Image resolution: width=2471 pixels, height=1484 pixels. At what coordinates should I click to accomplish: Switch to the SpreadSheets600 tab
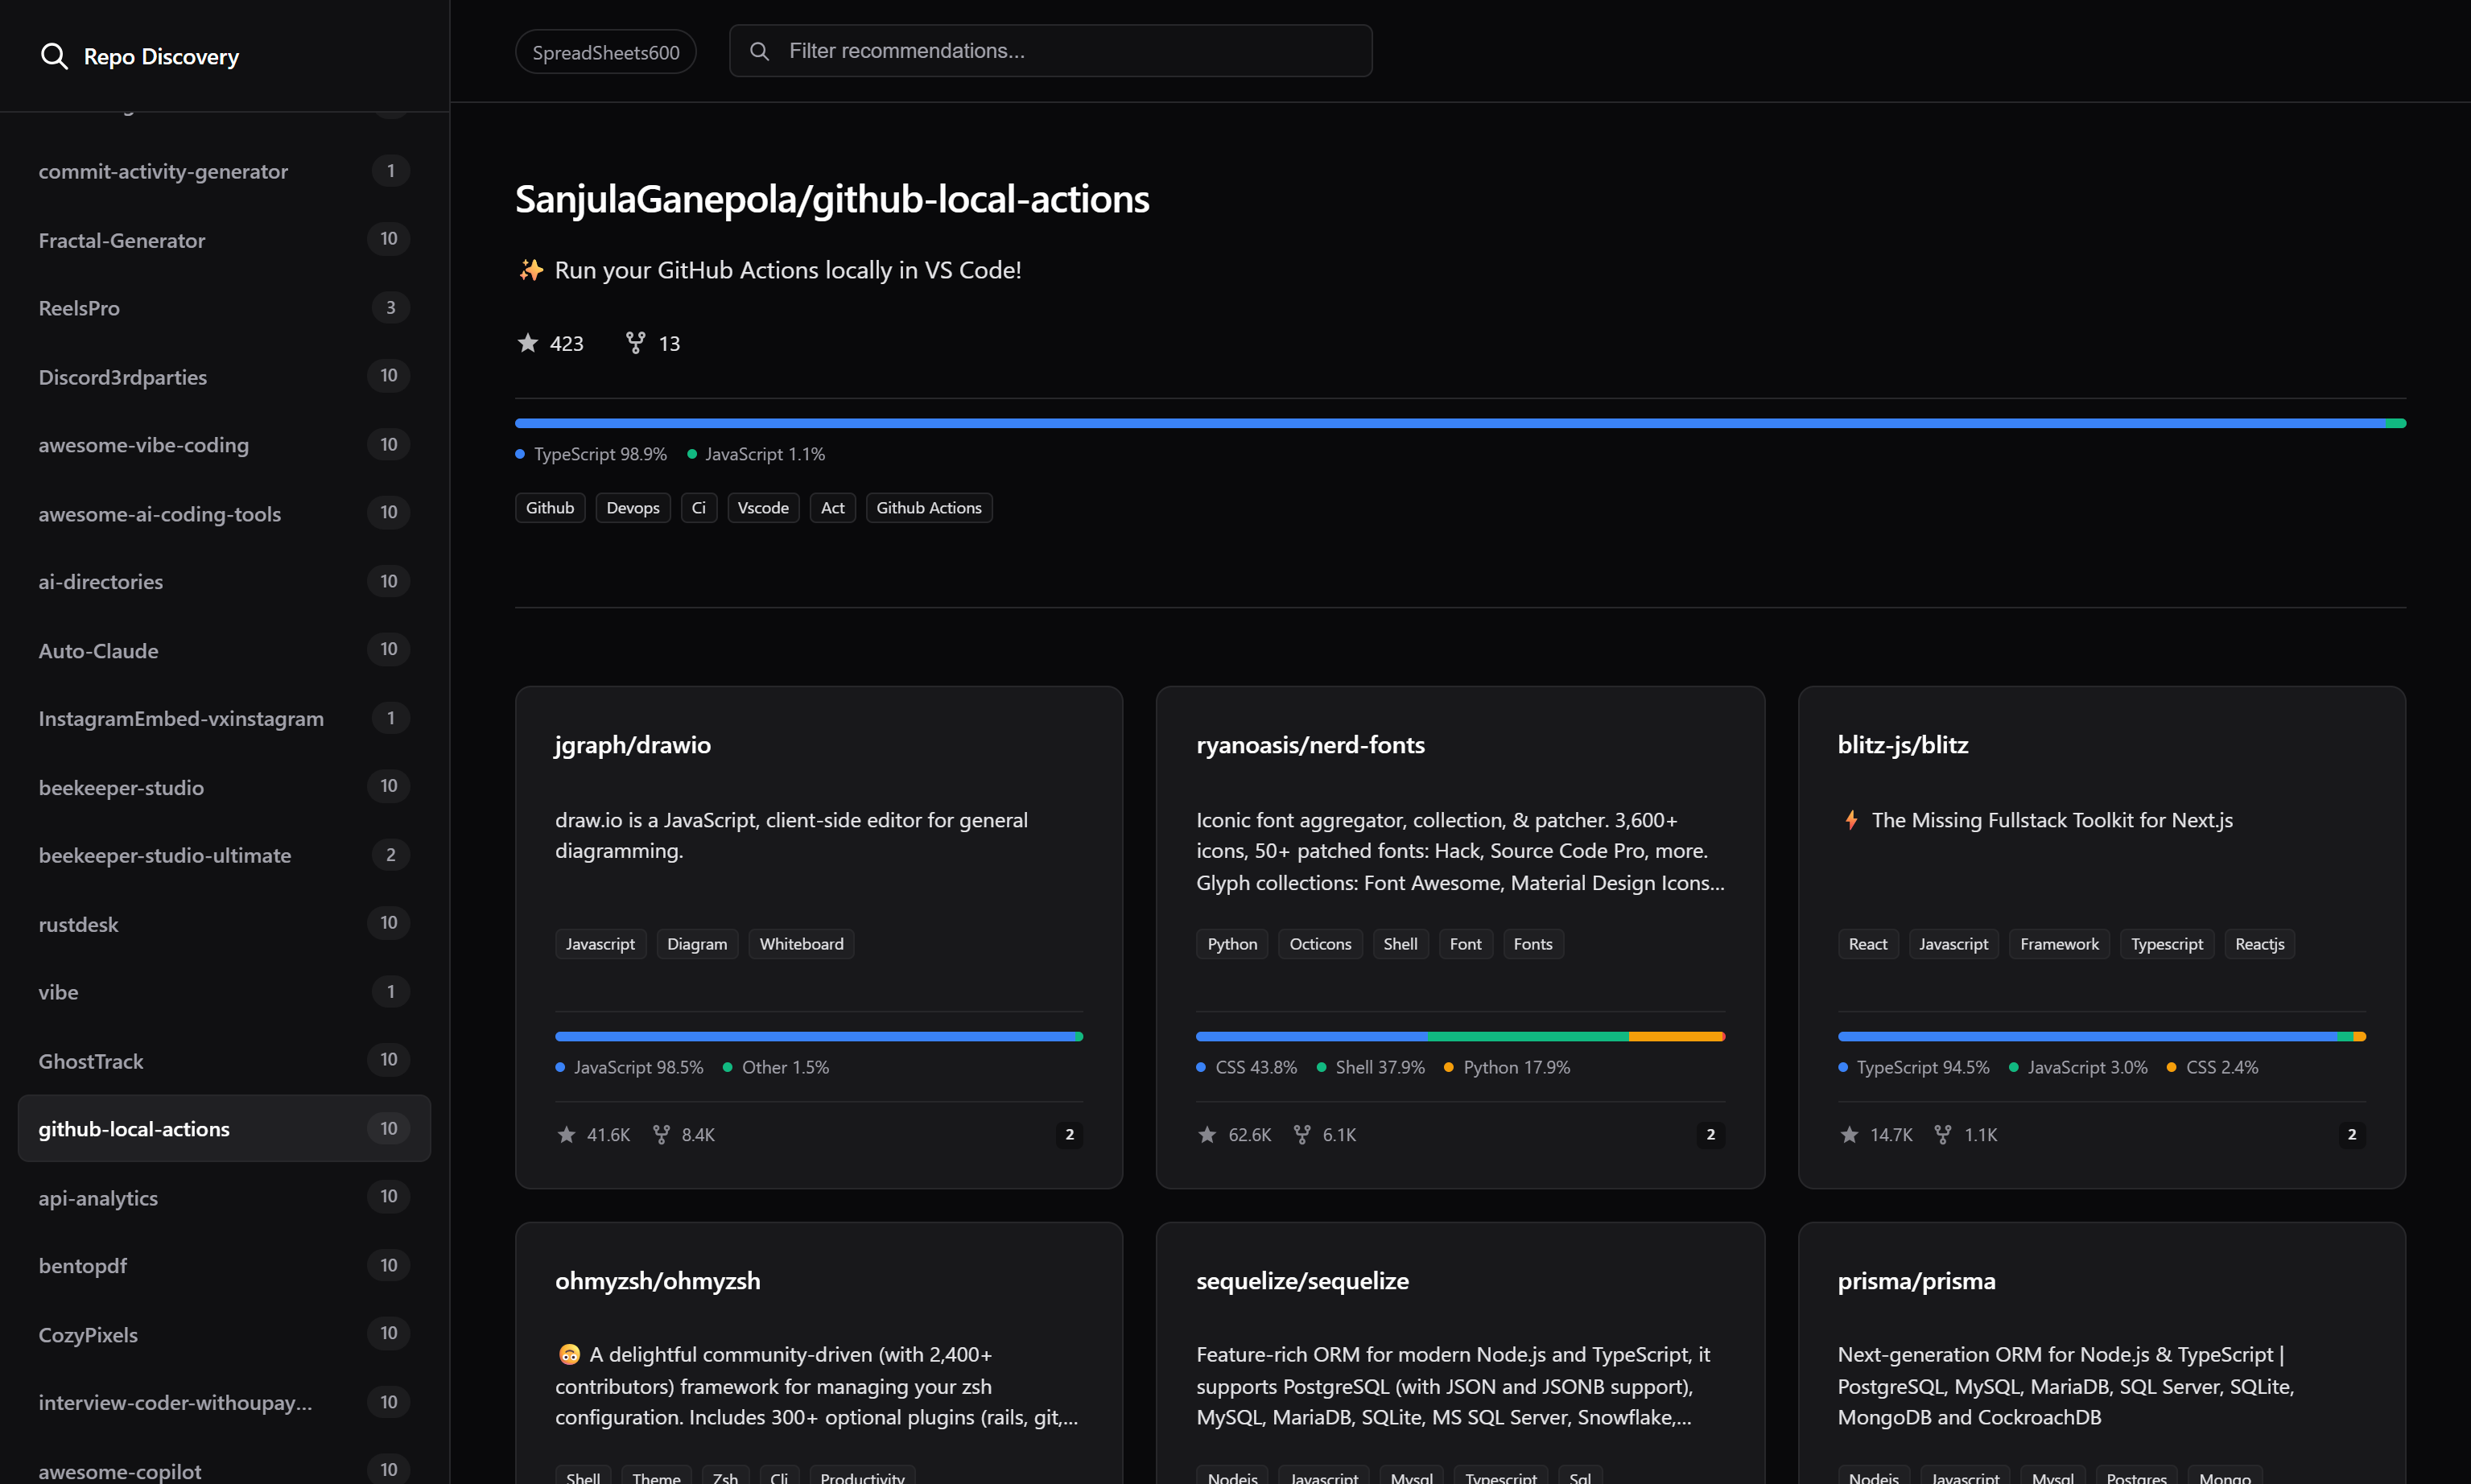click(x=605, y=51)
